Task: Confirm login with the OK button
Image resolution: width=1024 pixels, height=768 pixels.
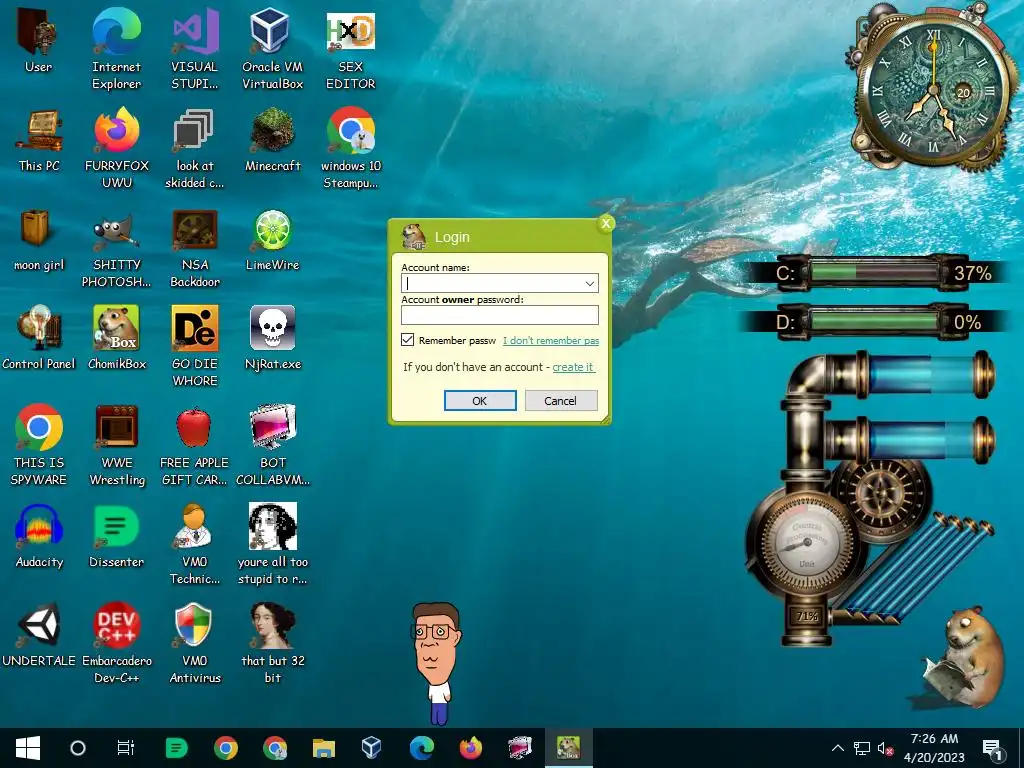Action: (x=480, y=400)
